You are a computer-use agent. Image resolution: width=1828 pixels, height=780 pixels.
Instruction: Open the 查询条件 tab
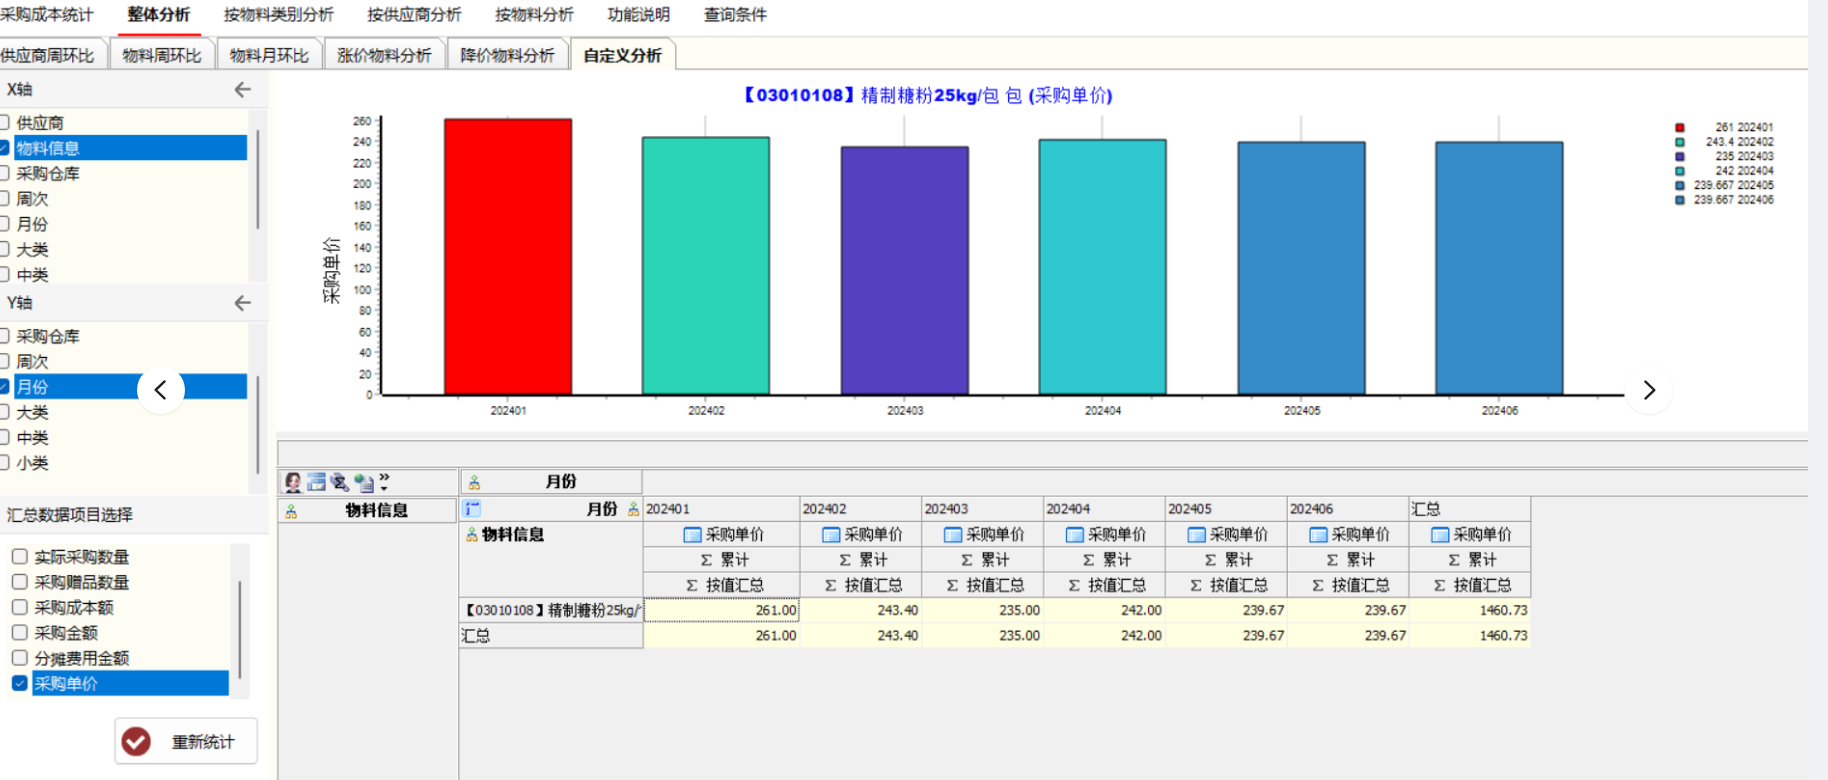[x=735, y=15]
